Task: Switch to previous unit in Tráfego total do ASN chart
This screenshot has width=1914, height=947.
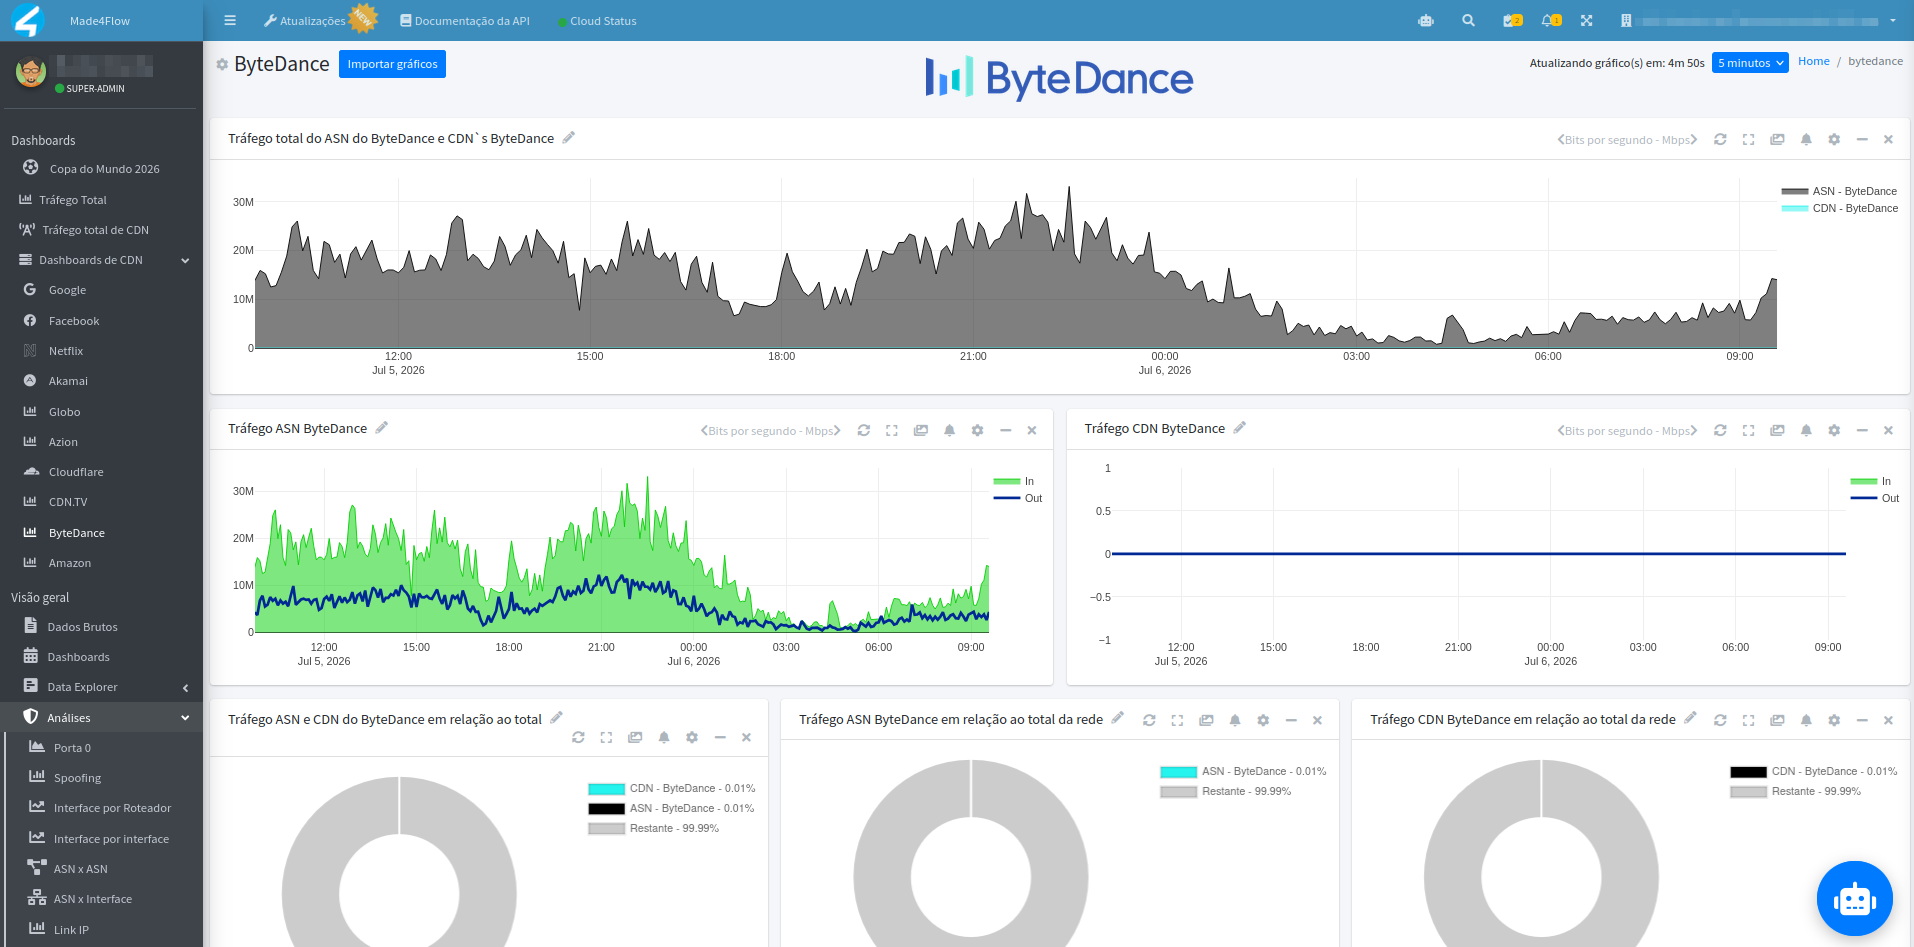Action: (x=1560, y=139)
